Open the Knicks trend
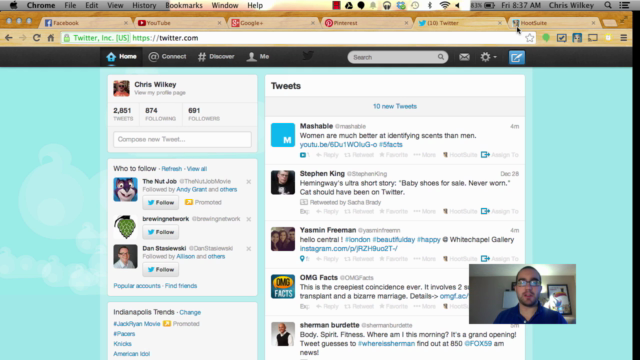This screenshot has width=640, height=360. [122, 344]
